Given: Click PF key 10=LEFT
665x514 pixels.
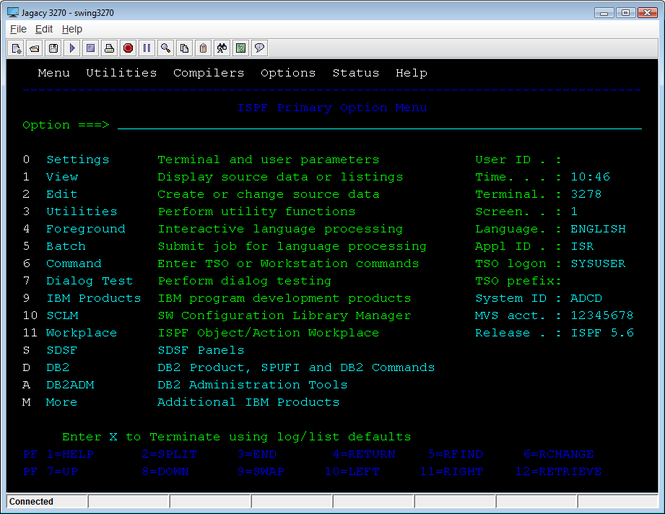Looking at the screenshot, I should (352, 472).
